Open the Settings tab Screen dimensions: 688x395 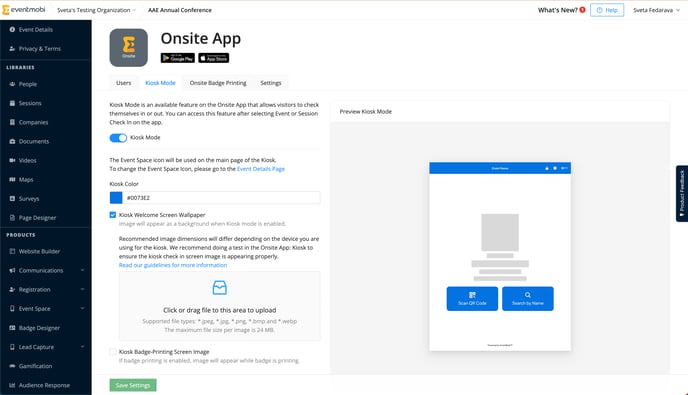click(271, 83)
